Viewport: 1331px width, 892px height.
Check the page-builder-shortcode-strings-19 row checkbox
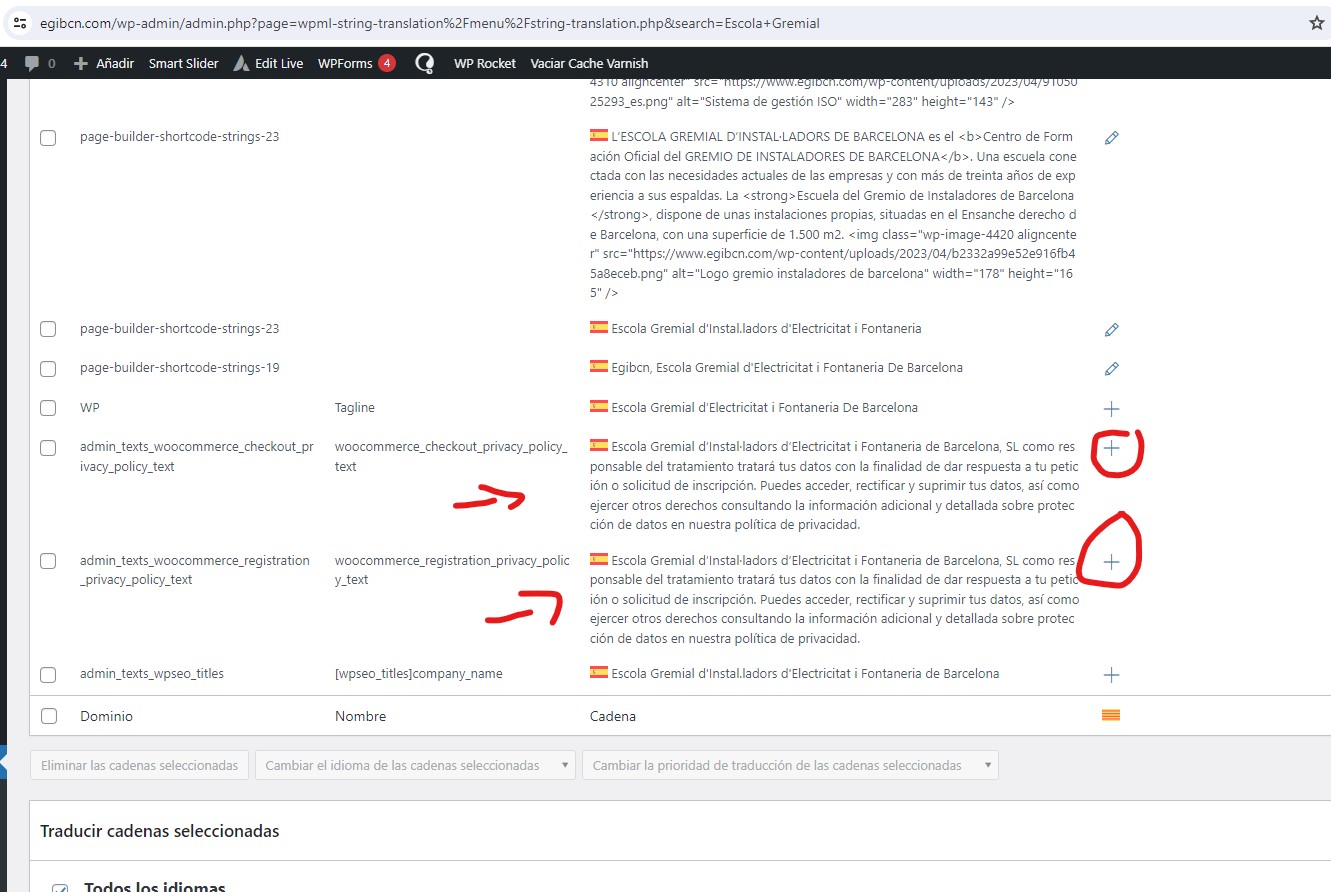(48, 369)
